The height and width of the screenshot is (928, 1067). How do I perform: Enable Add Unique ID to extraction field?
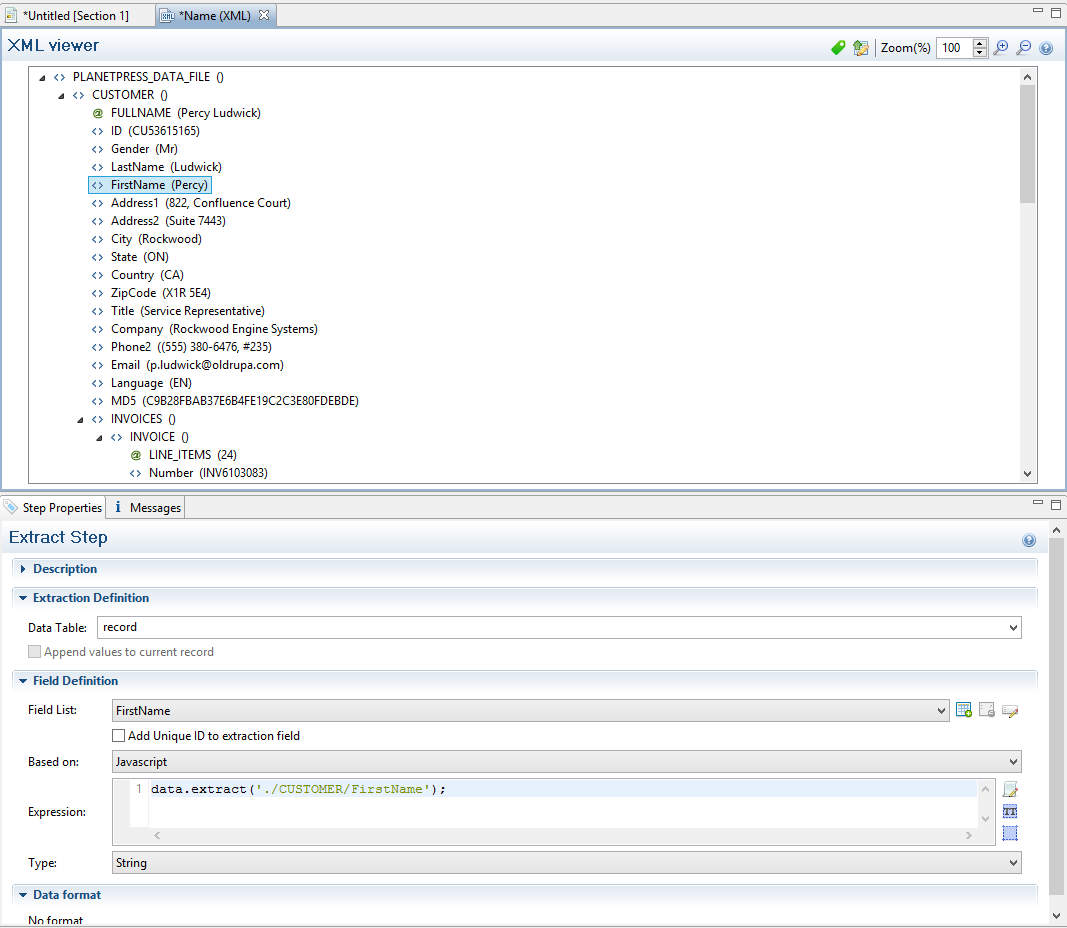tap(119, 736)
